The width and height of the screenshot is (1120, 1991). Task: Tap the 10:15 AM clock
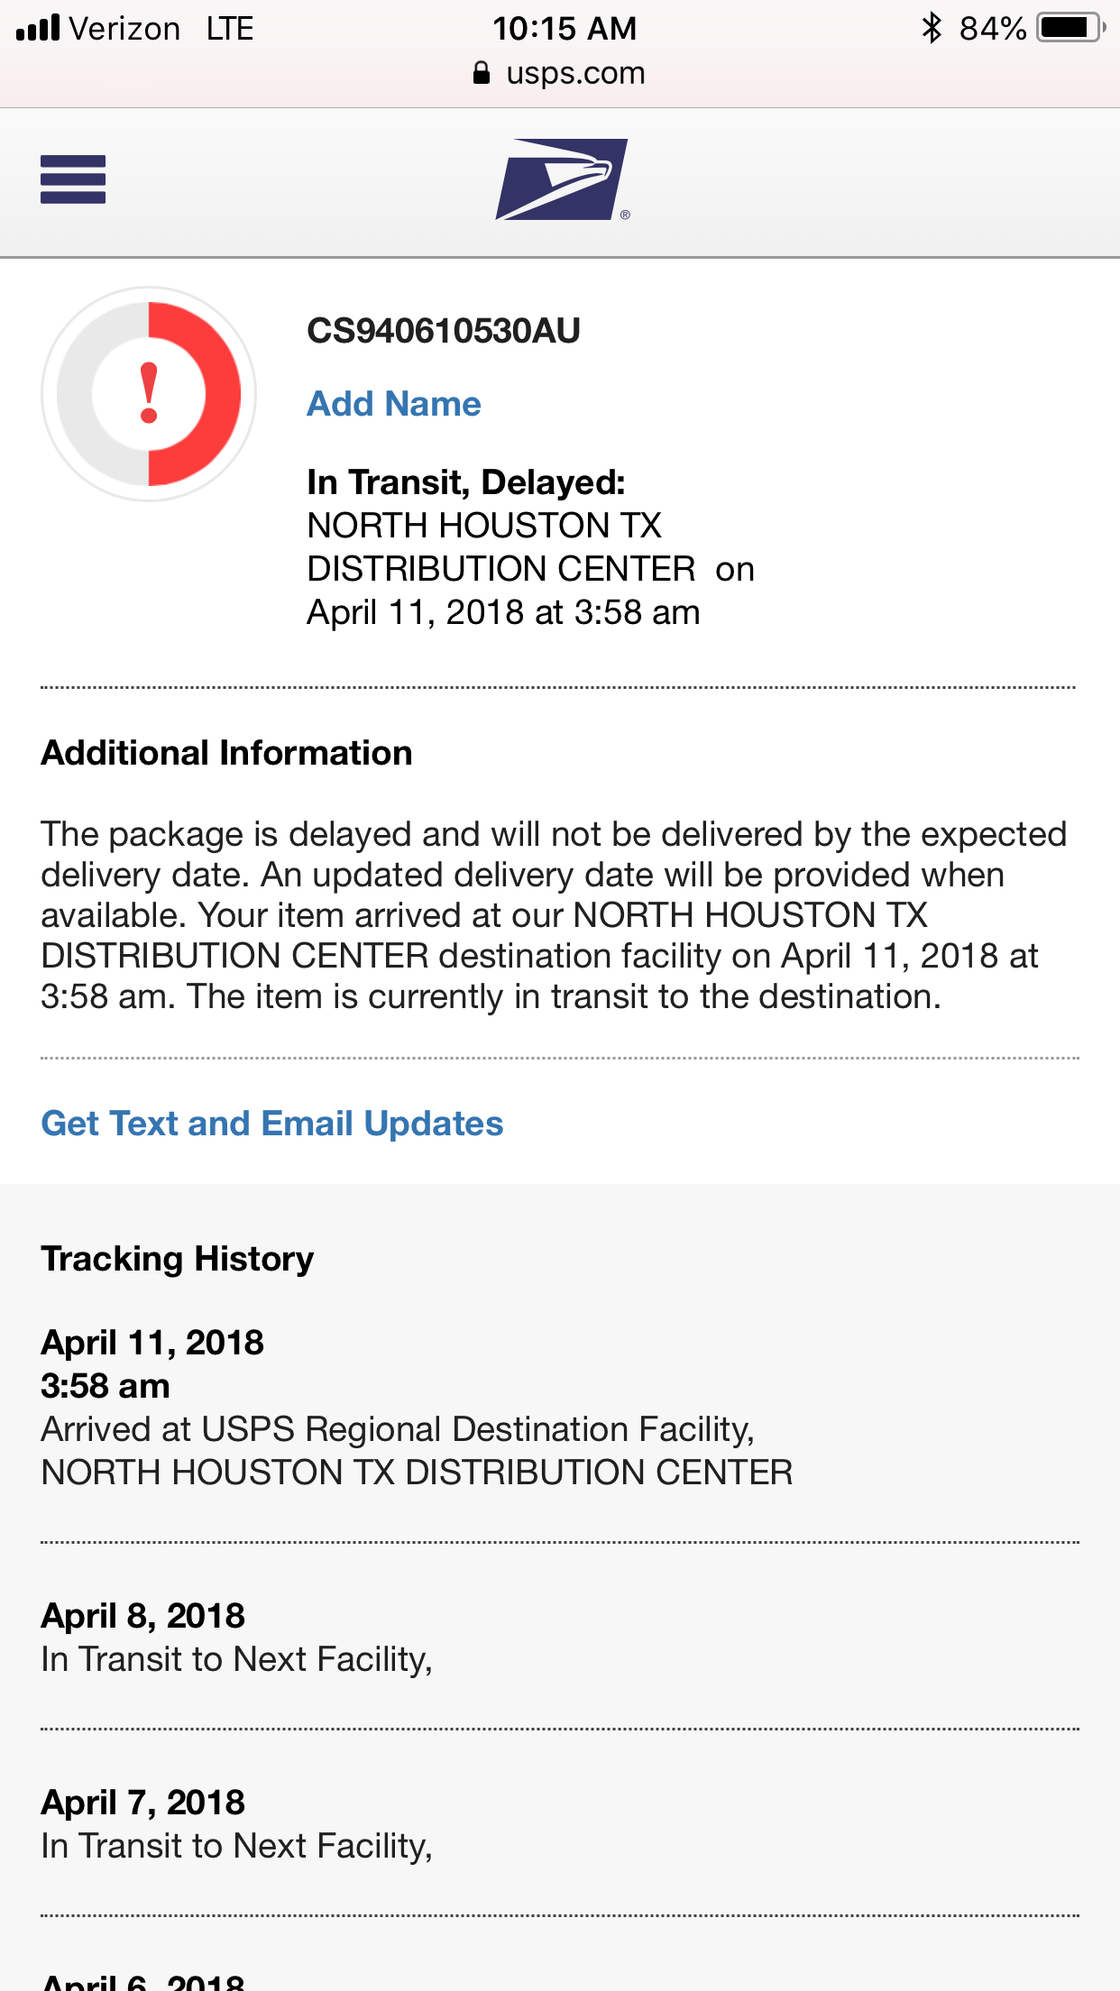564,28
